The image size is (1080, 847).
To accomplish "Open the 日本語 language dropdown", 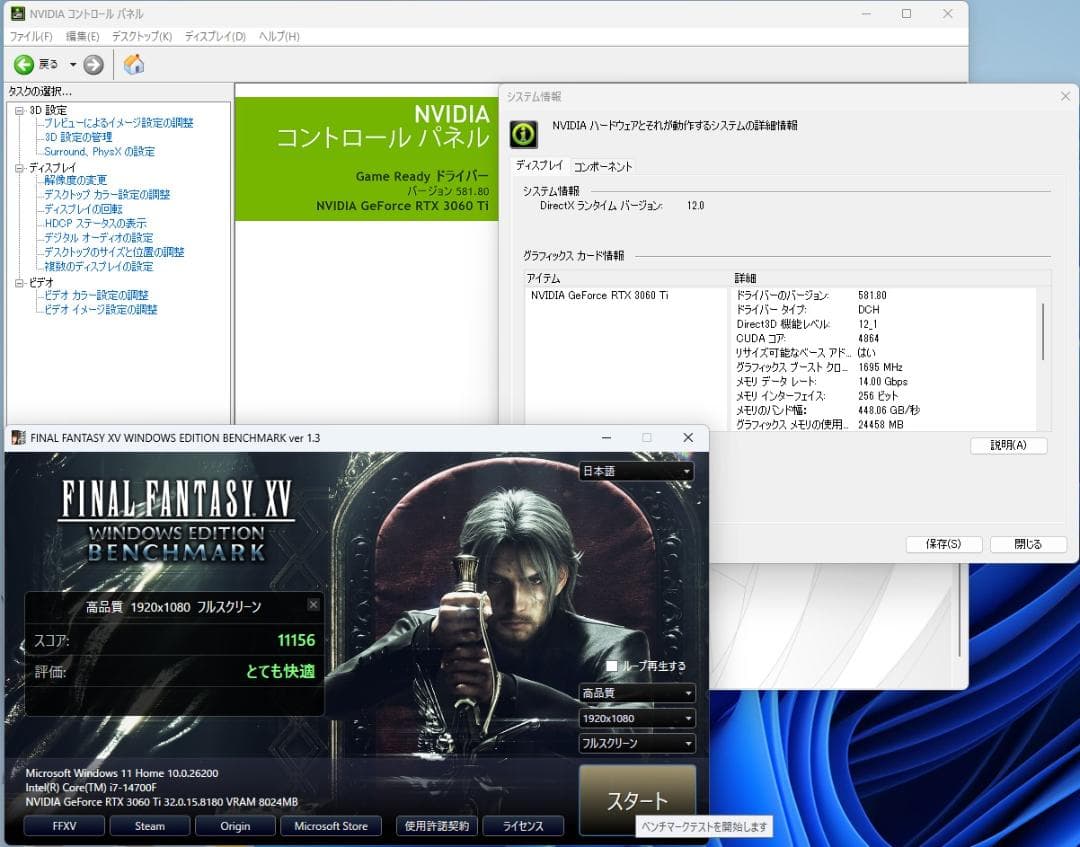I will 636,471.
